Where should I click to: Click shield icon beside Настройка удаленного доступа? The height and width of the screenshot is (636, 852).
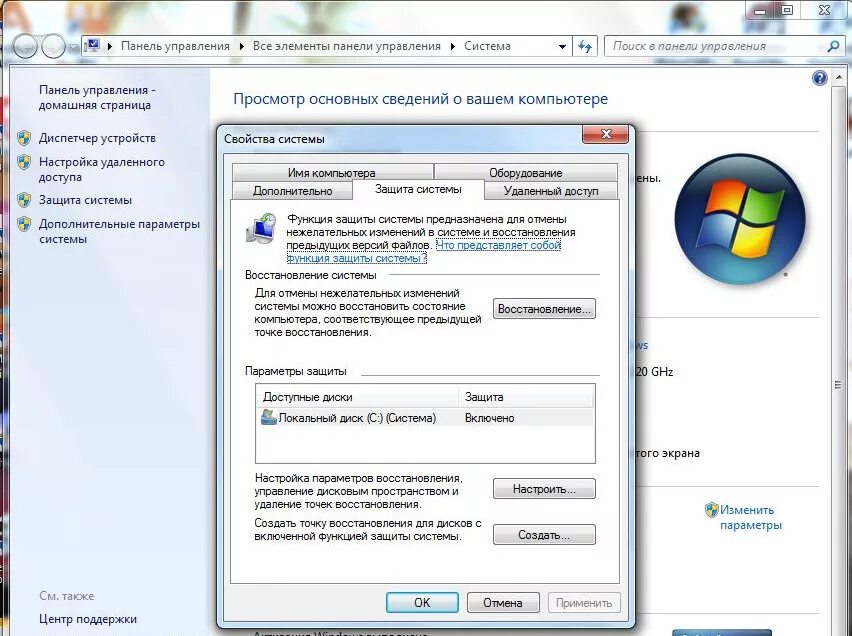(24, 162)
